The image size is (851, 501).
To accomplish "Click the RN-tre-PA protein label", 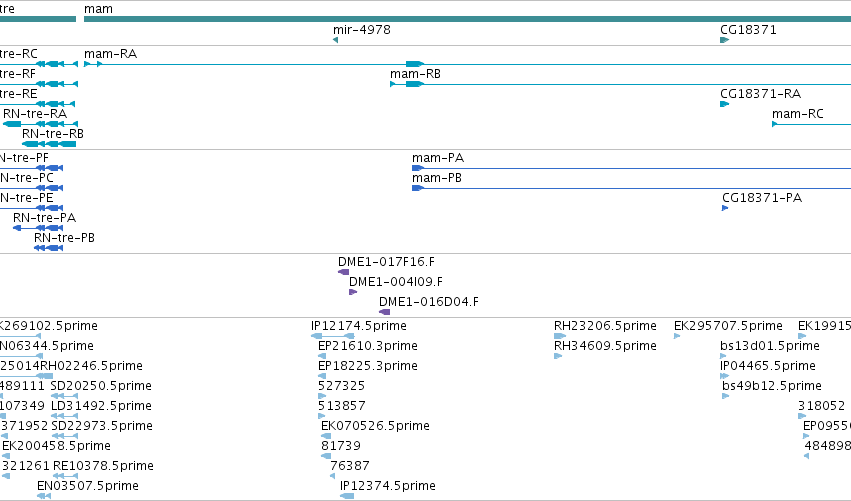I will (45, 218).
